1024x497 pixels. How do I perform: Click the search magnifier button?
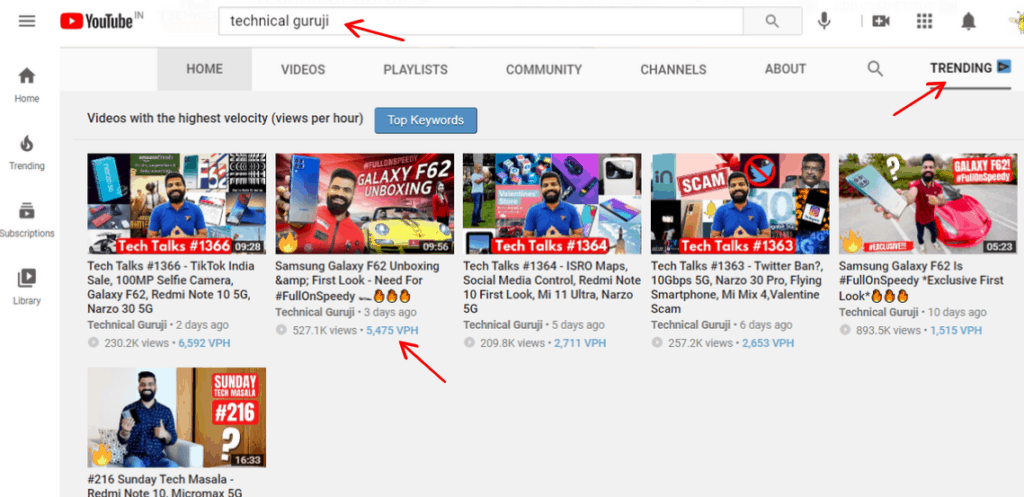click(x=772, y=22)
